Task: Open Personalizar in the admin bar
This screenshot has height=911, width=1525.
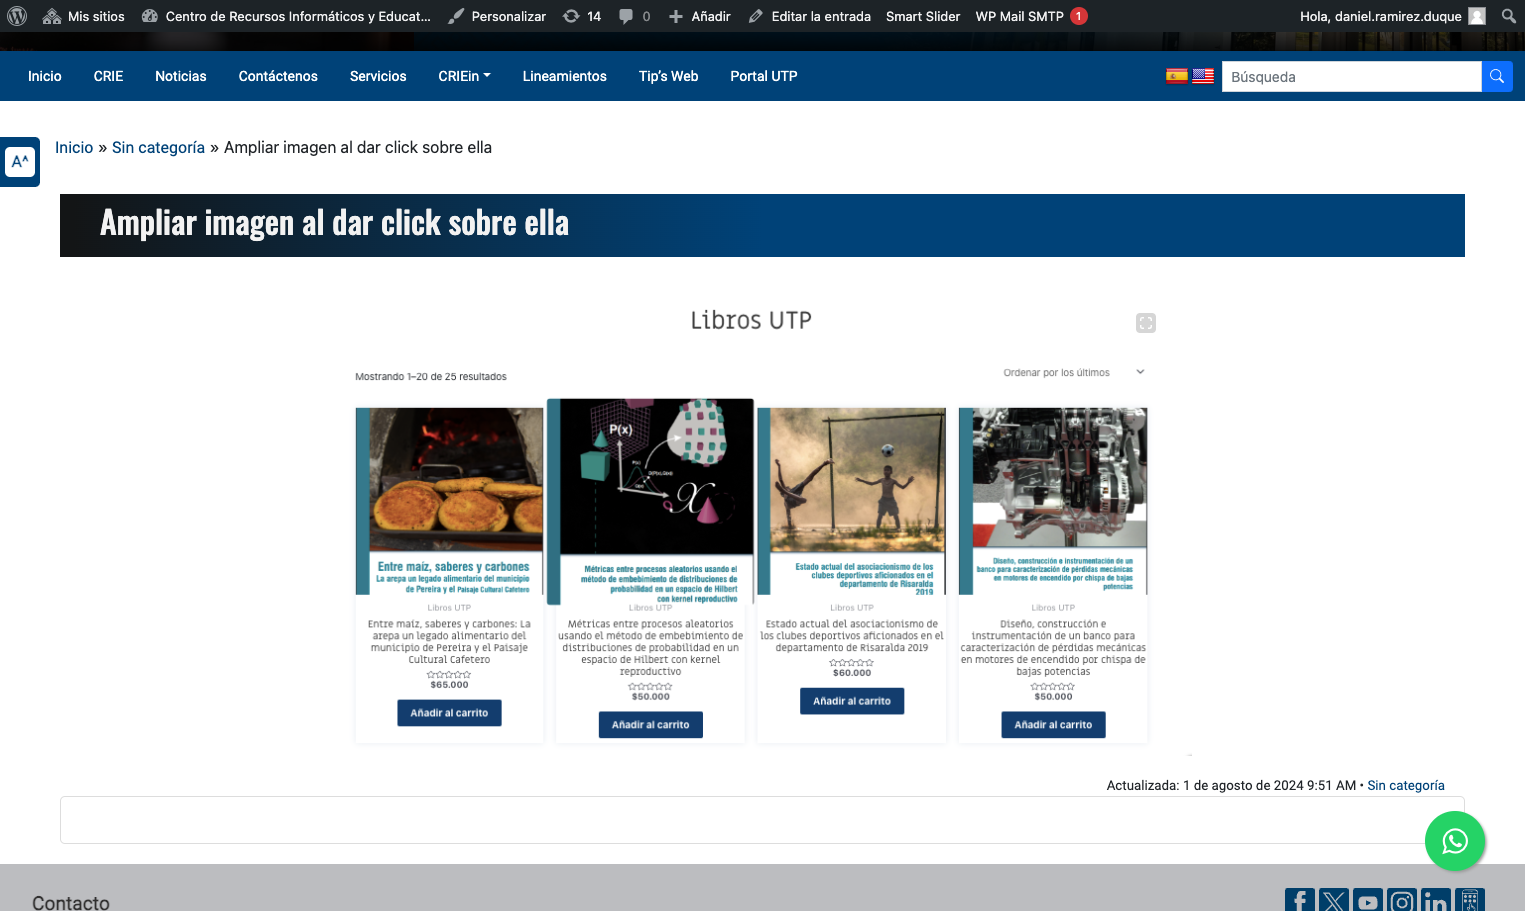Action: pos(497,16)
